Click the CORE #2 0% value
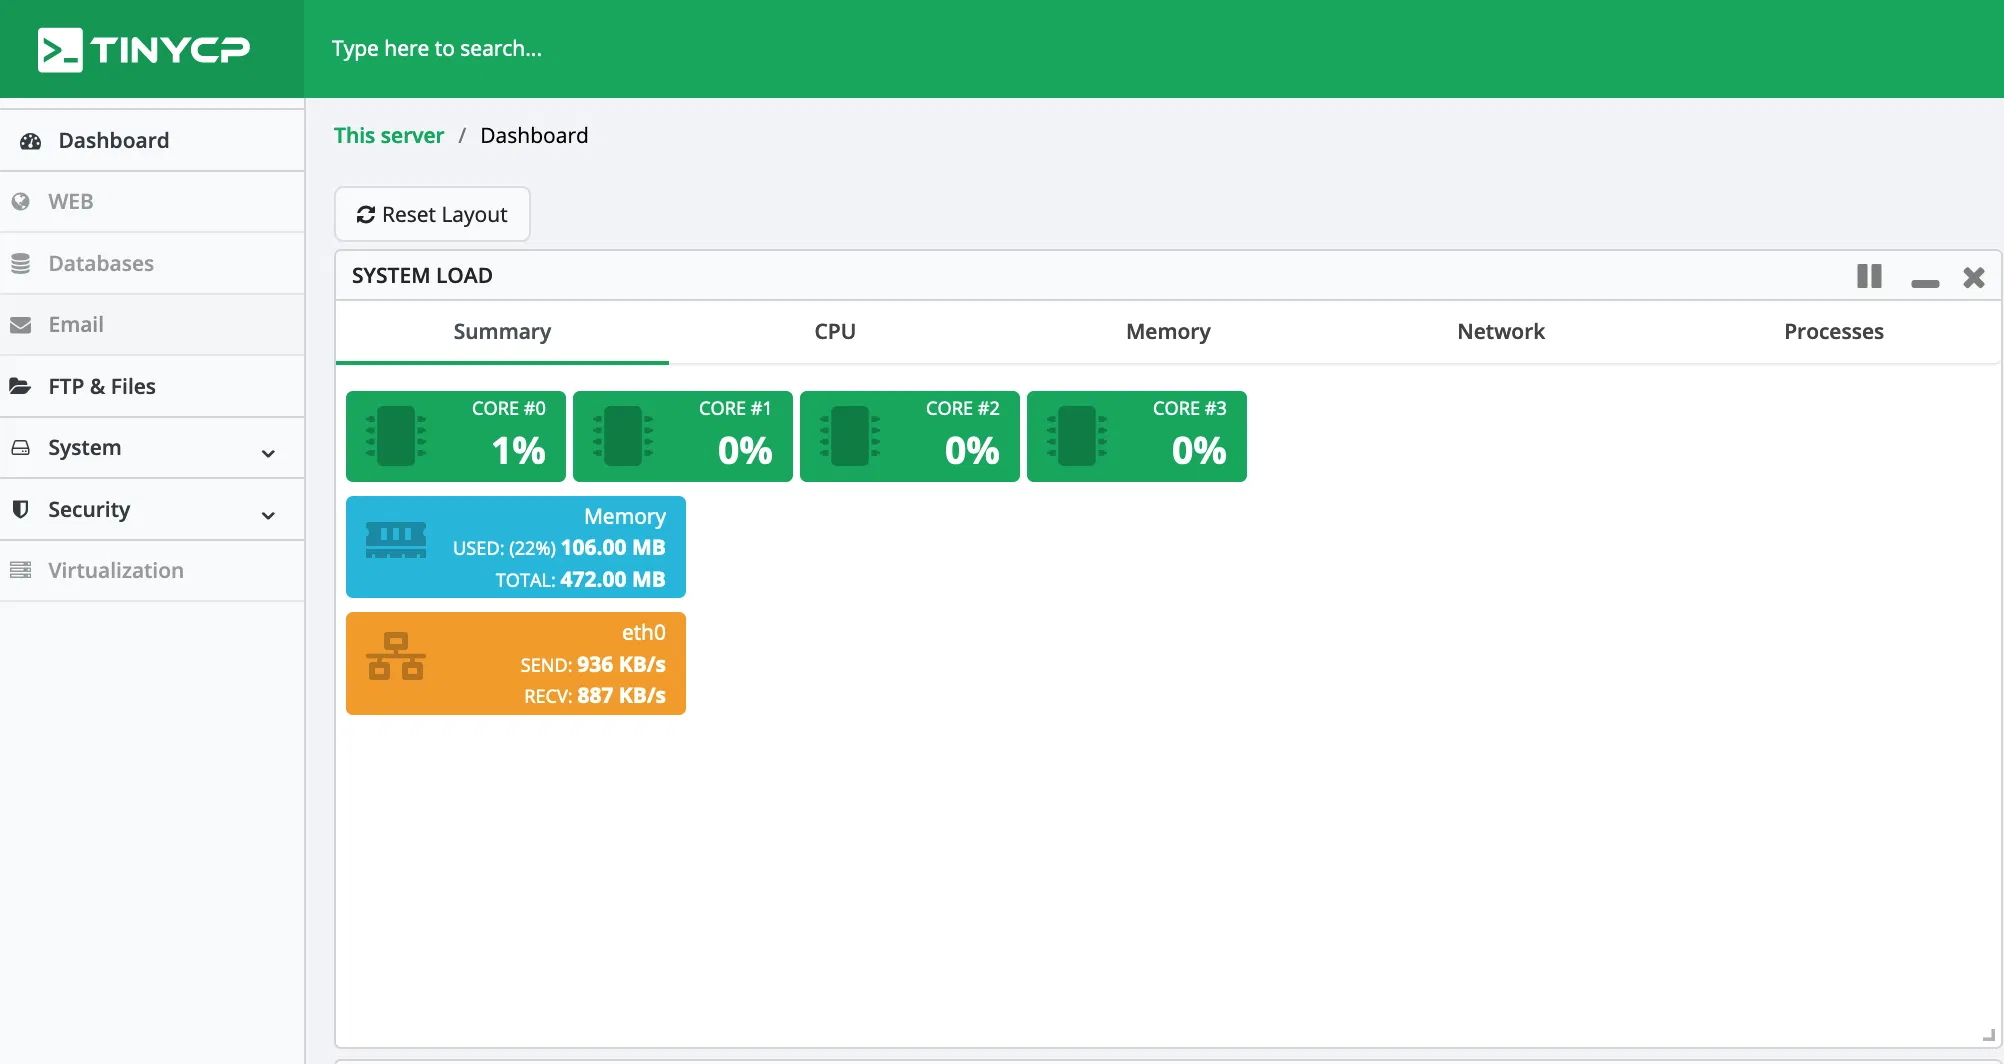Image resolution: width=2004 pixels, height=1064 pixels. tap(972, 451)
